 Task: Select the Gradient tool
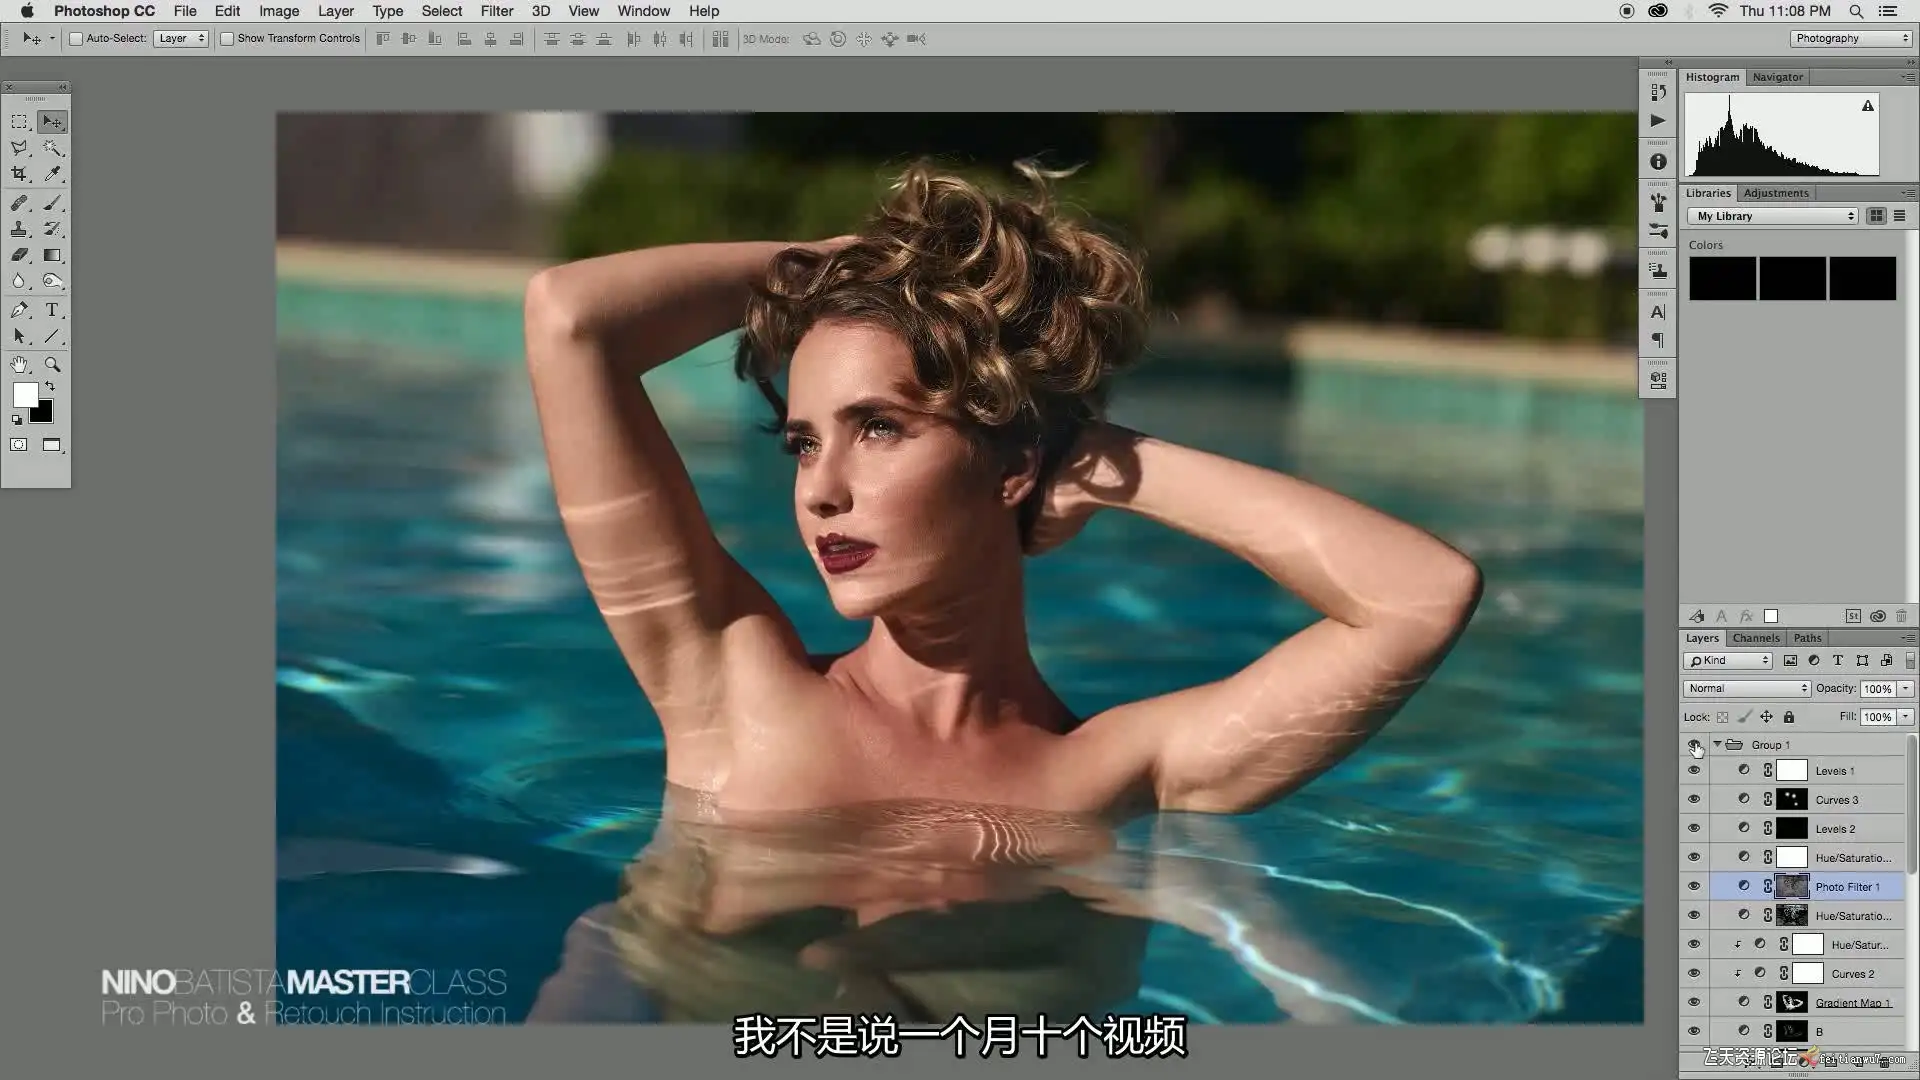(x=52, y=255)
